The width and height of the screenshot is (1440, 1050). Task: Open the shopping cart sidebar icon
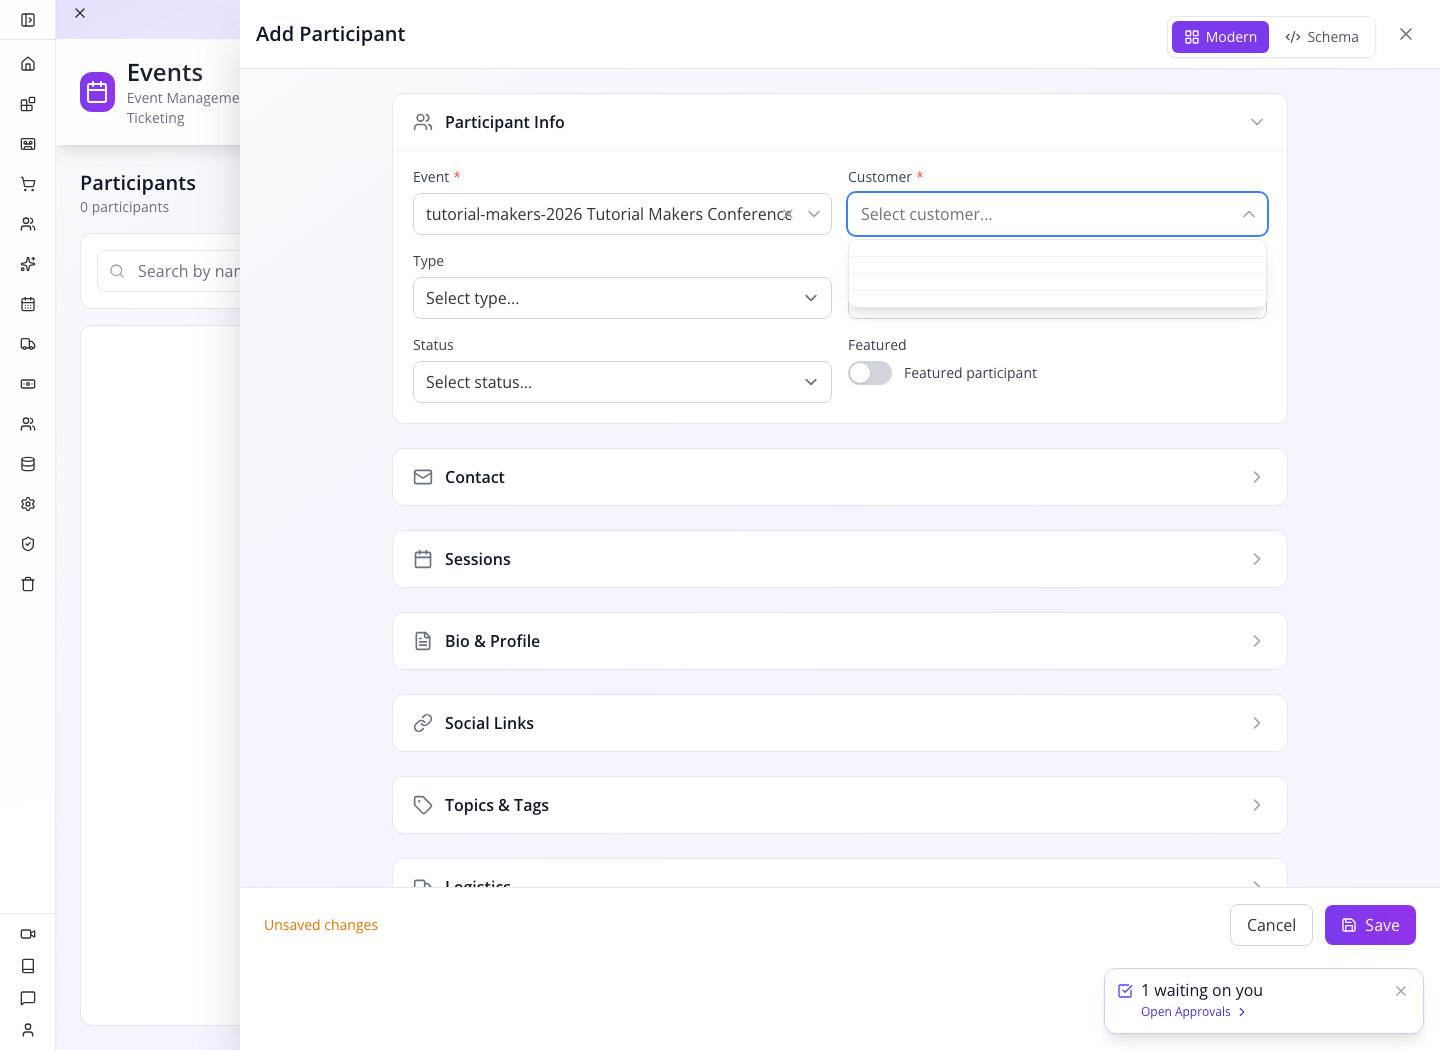(28, 184)
